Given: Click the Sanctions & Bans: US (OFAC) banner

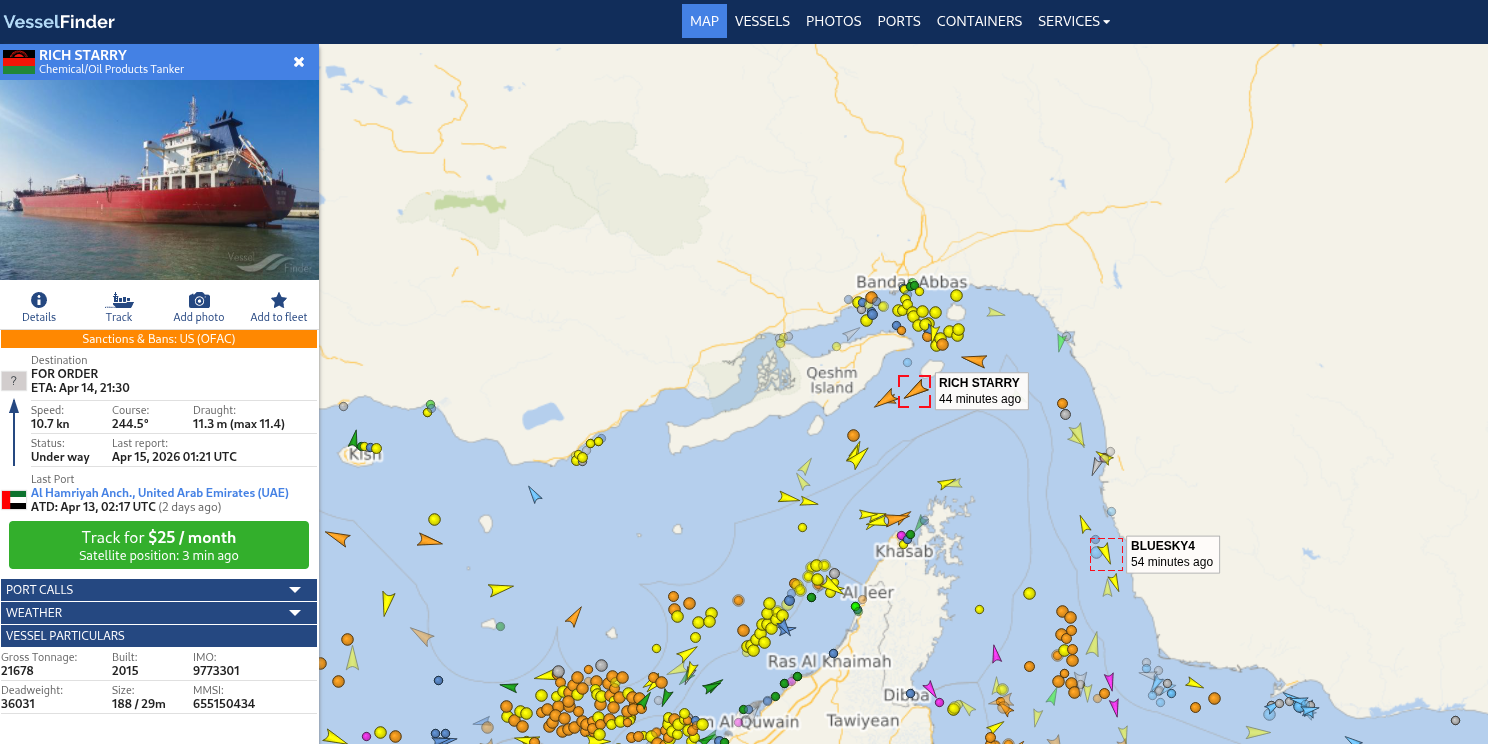Looking at the screenshot, I should click(x=159, y=339).
